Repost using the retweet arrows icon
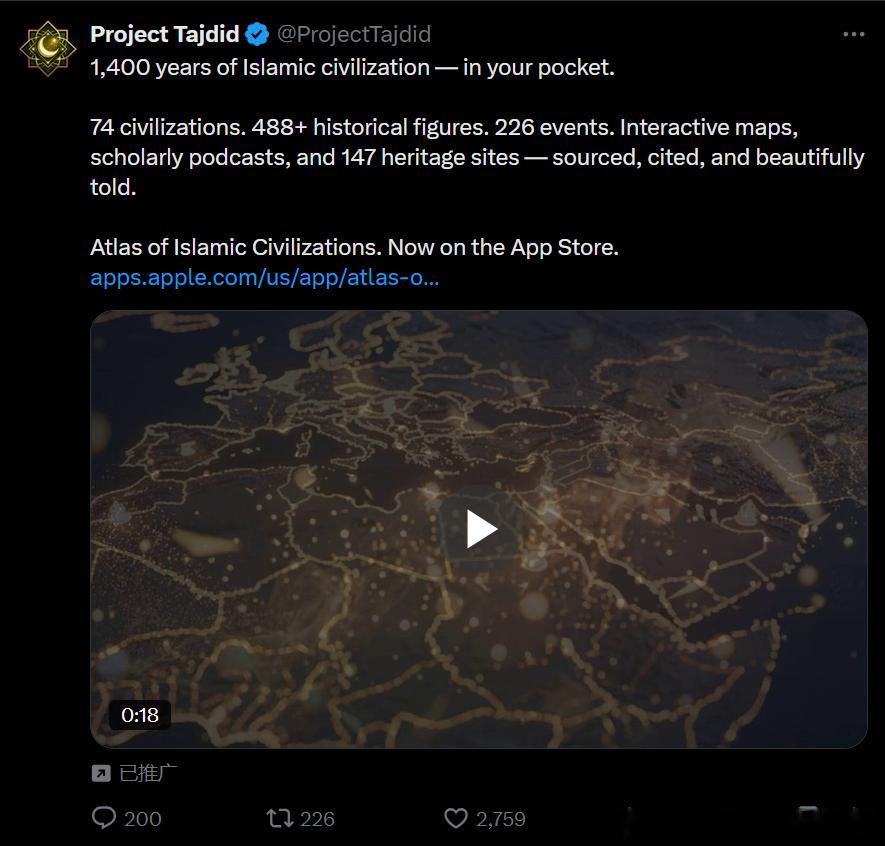 coord(279,818)
